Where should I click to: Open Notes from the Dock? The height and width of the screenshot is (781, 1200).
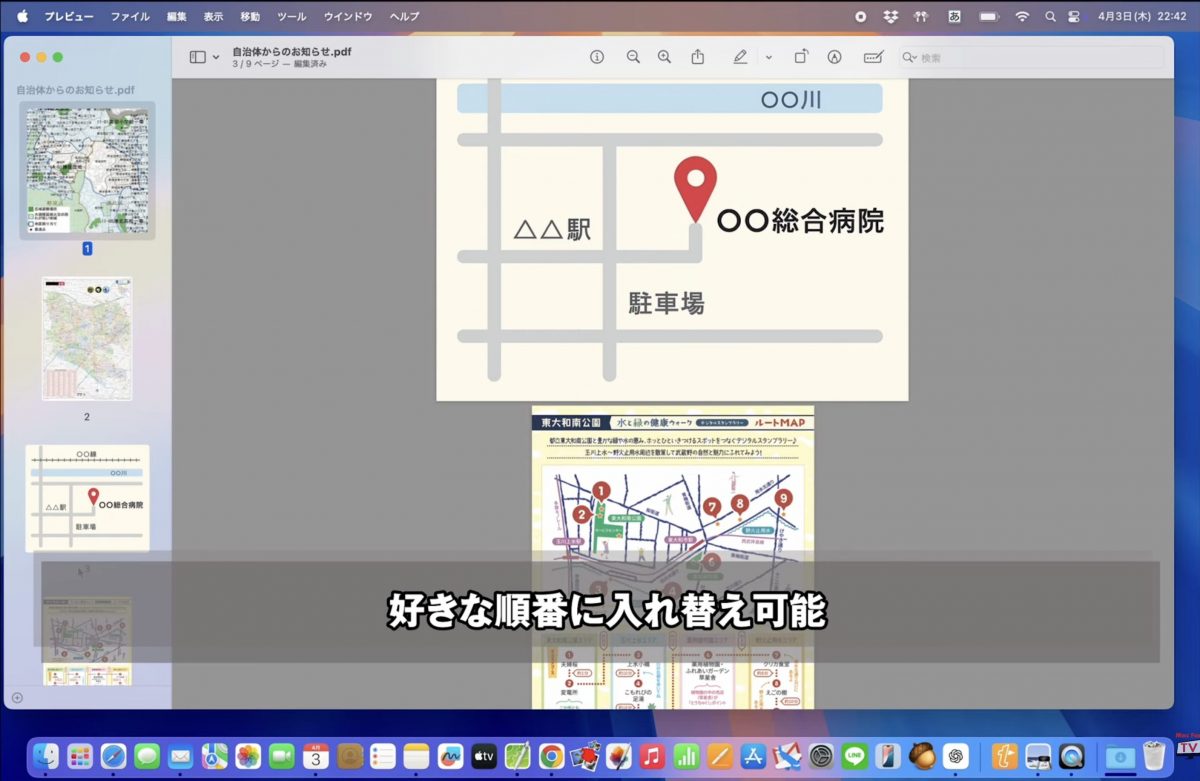click(x=417, y=756)
